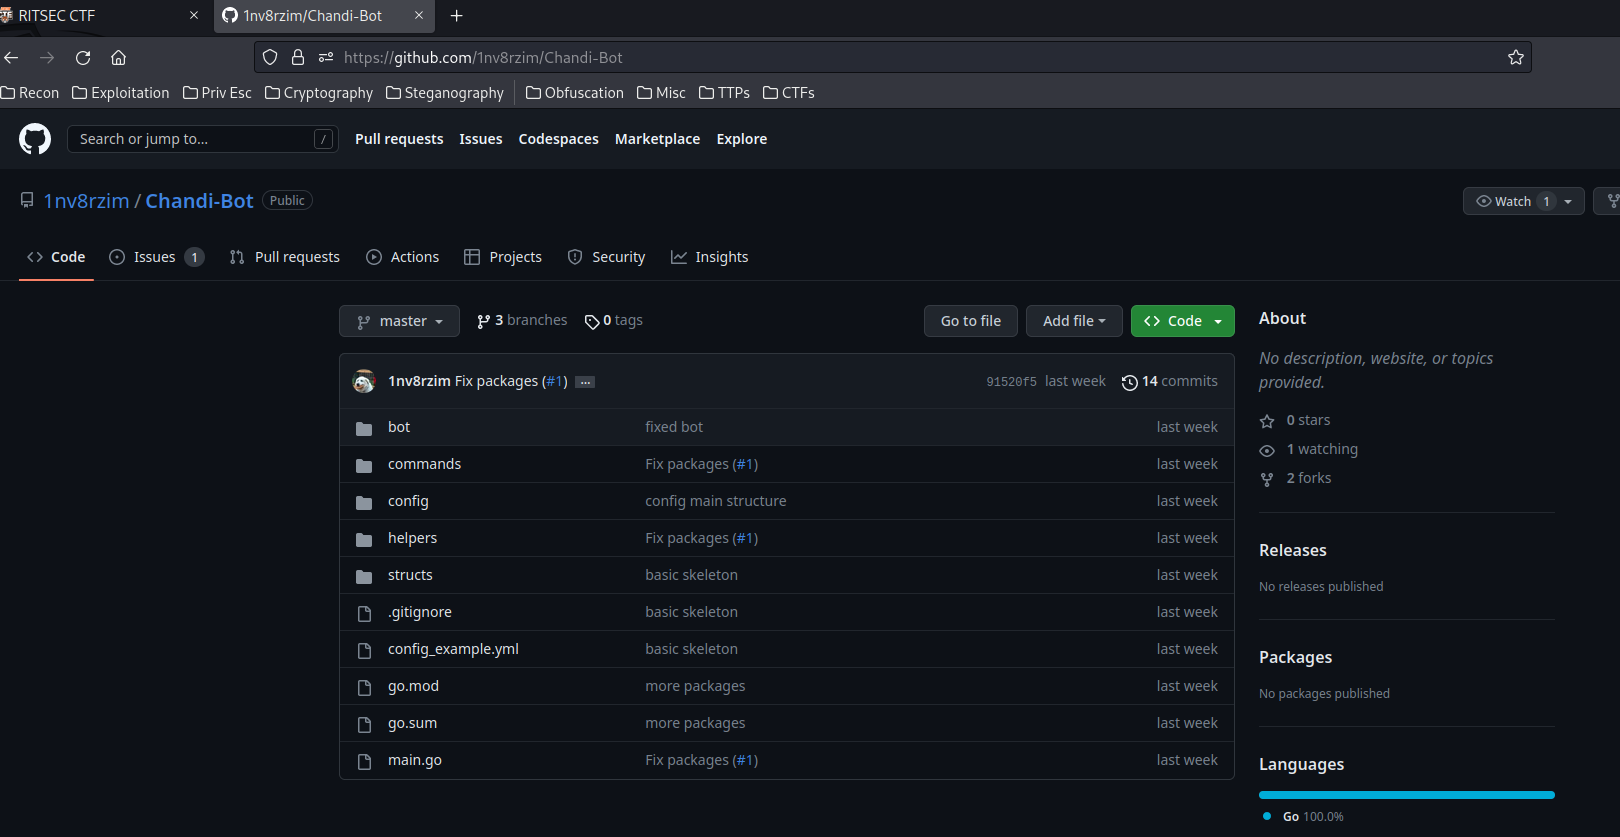Open the CTFs bookmarks folder
This screenshot has width=1620, height=837.
[789, 93]
